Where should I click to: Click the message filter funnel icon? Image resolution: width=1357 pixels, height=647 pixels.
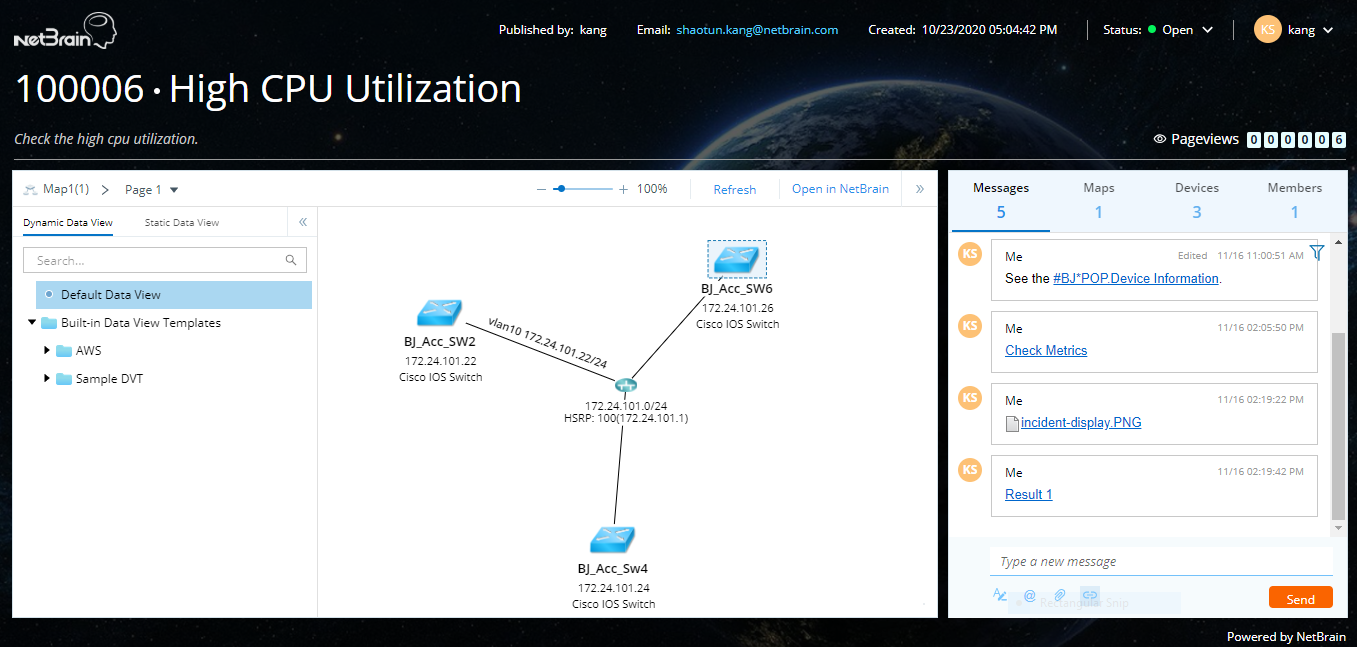click(1317, 253)
